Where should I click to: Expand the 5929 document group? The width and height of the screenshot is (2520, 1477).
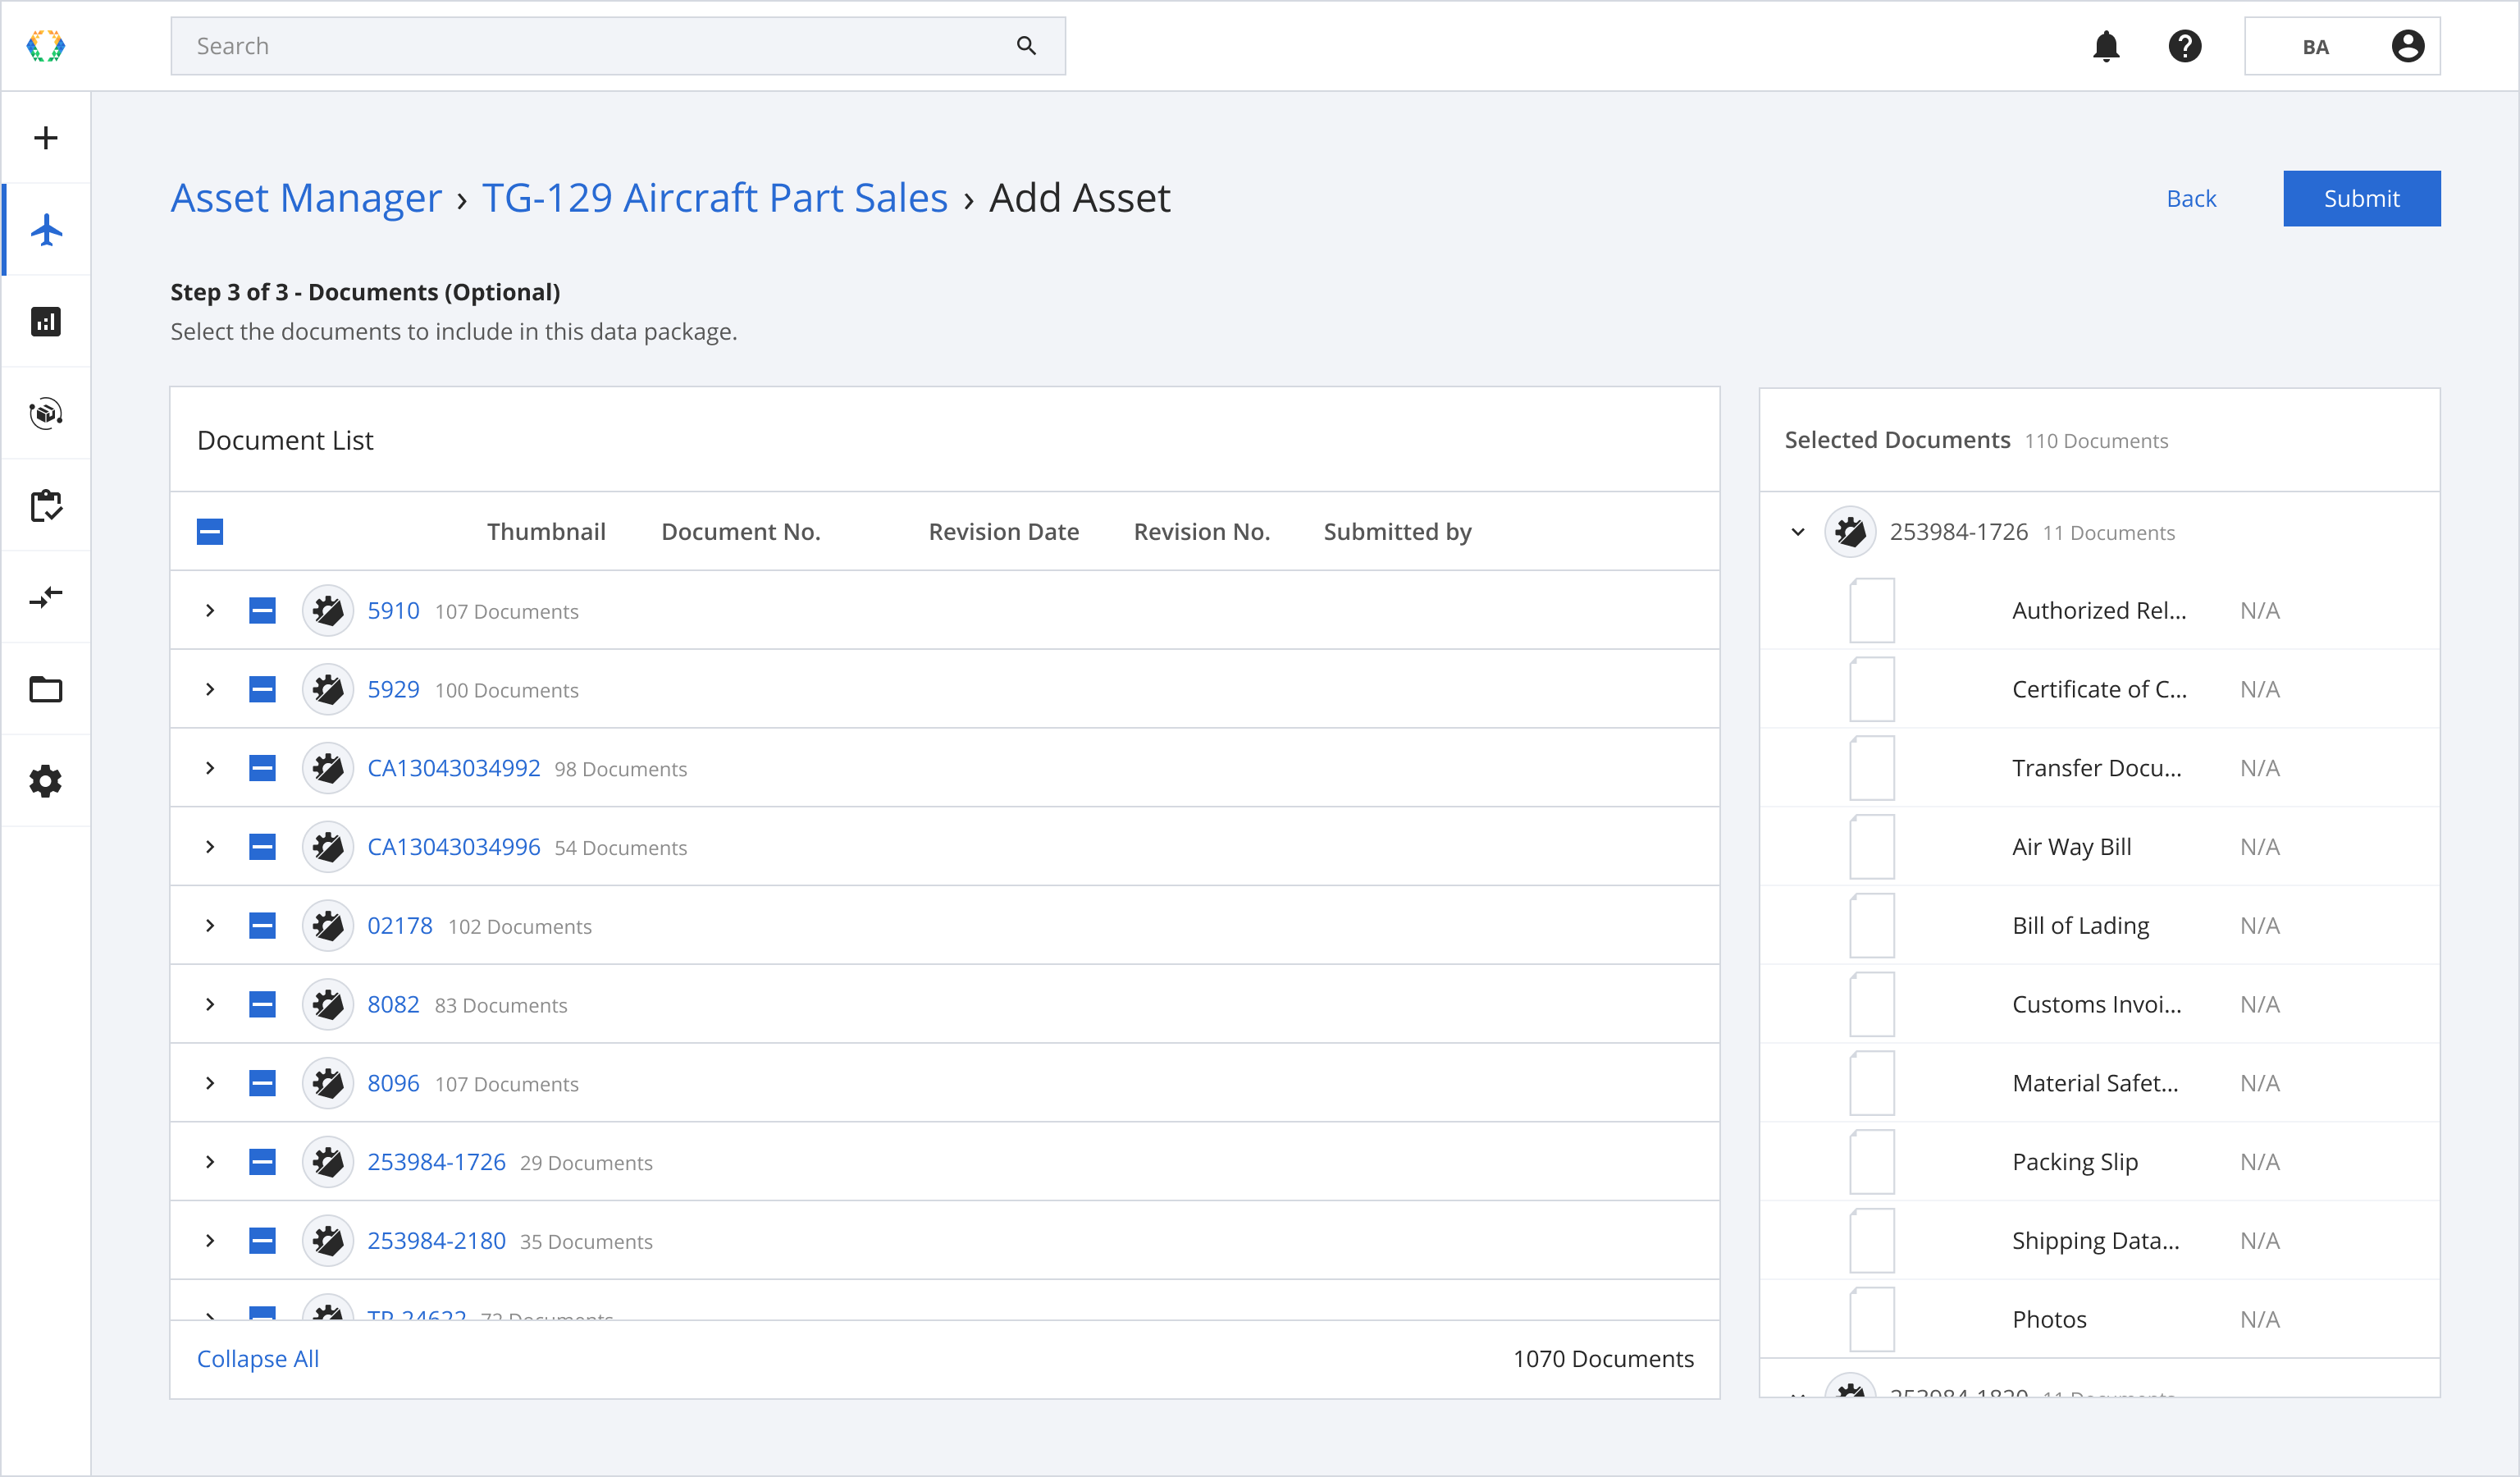[210, 689]
